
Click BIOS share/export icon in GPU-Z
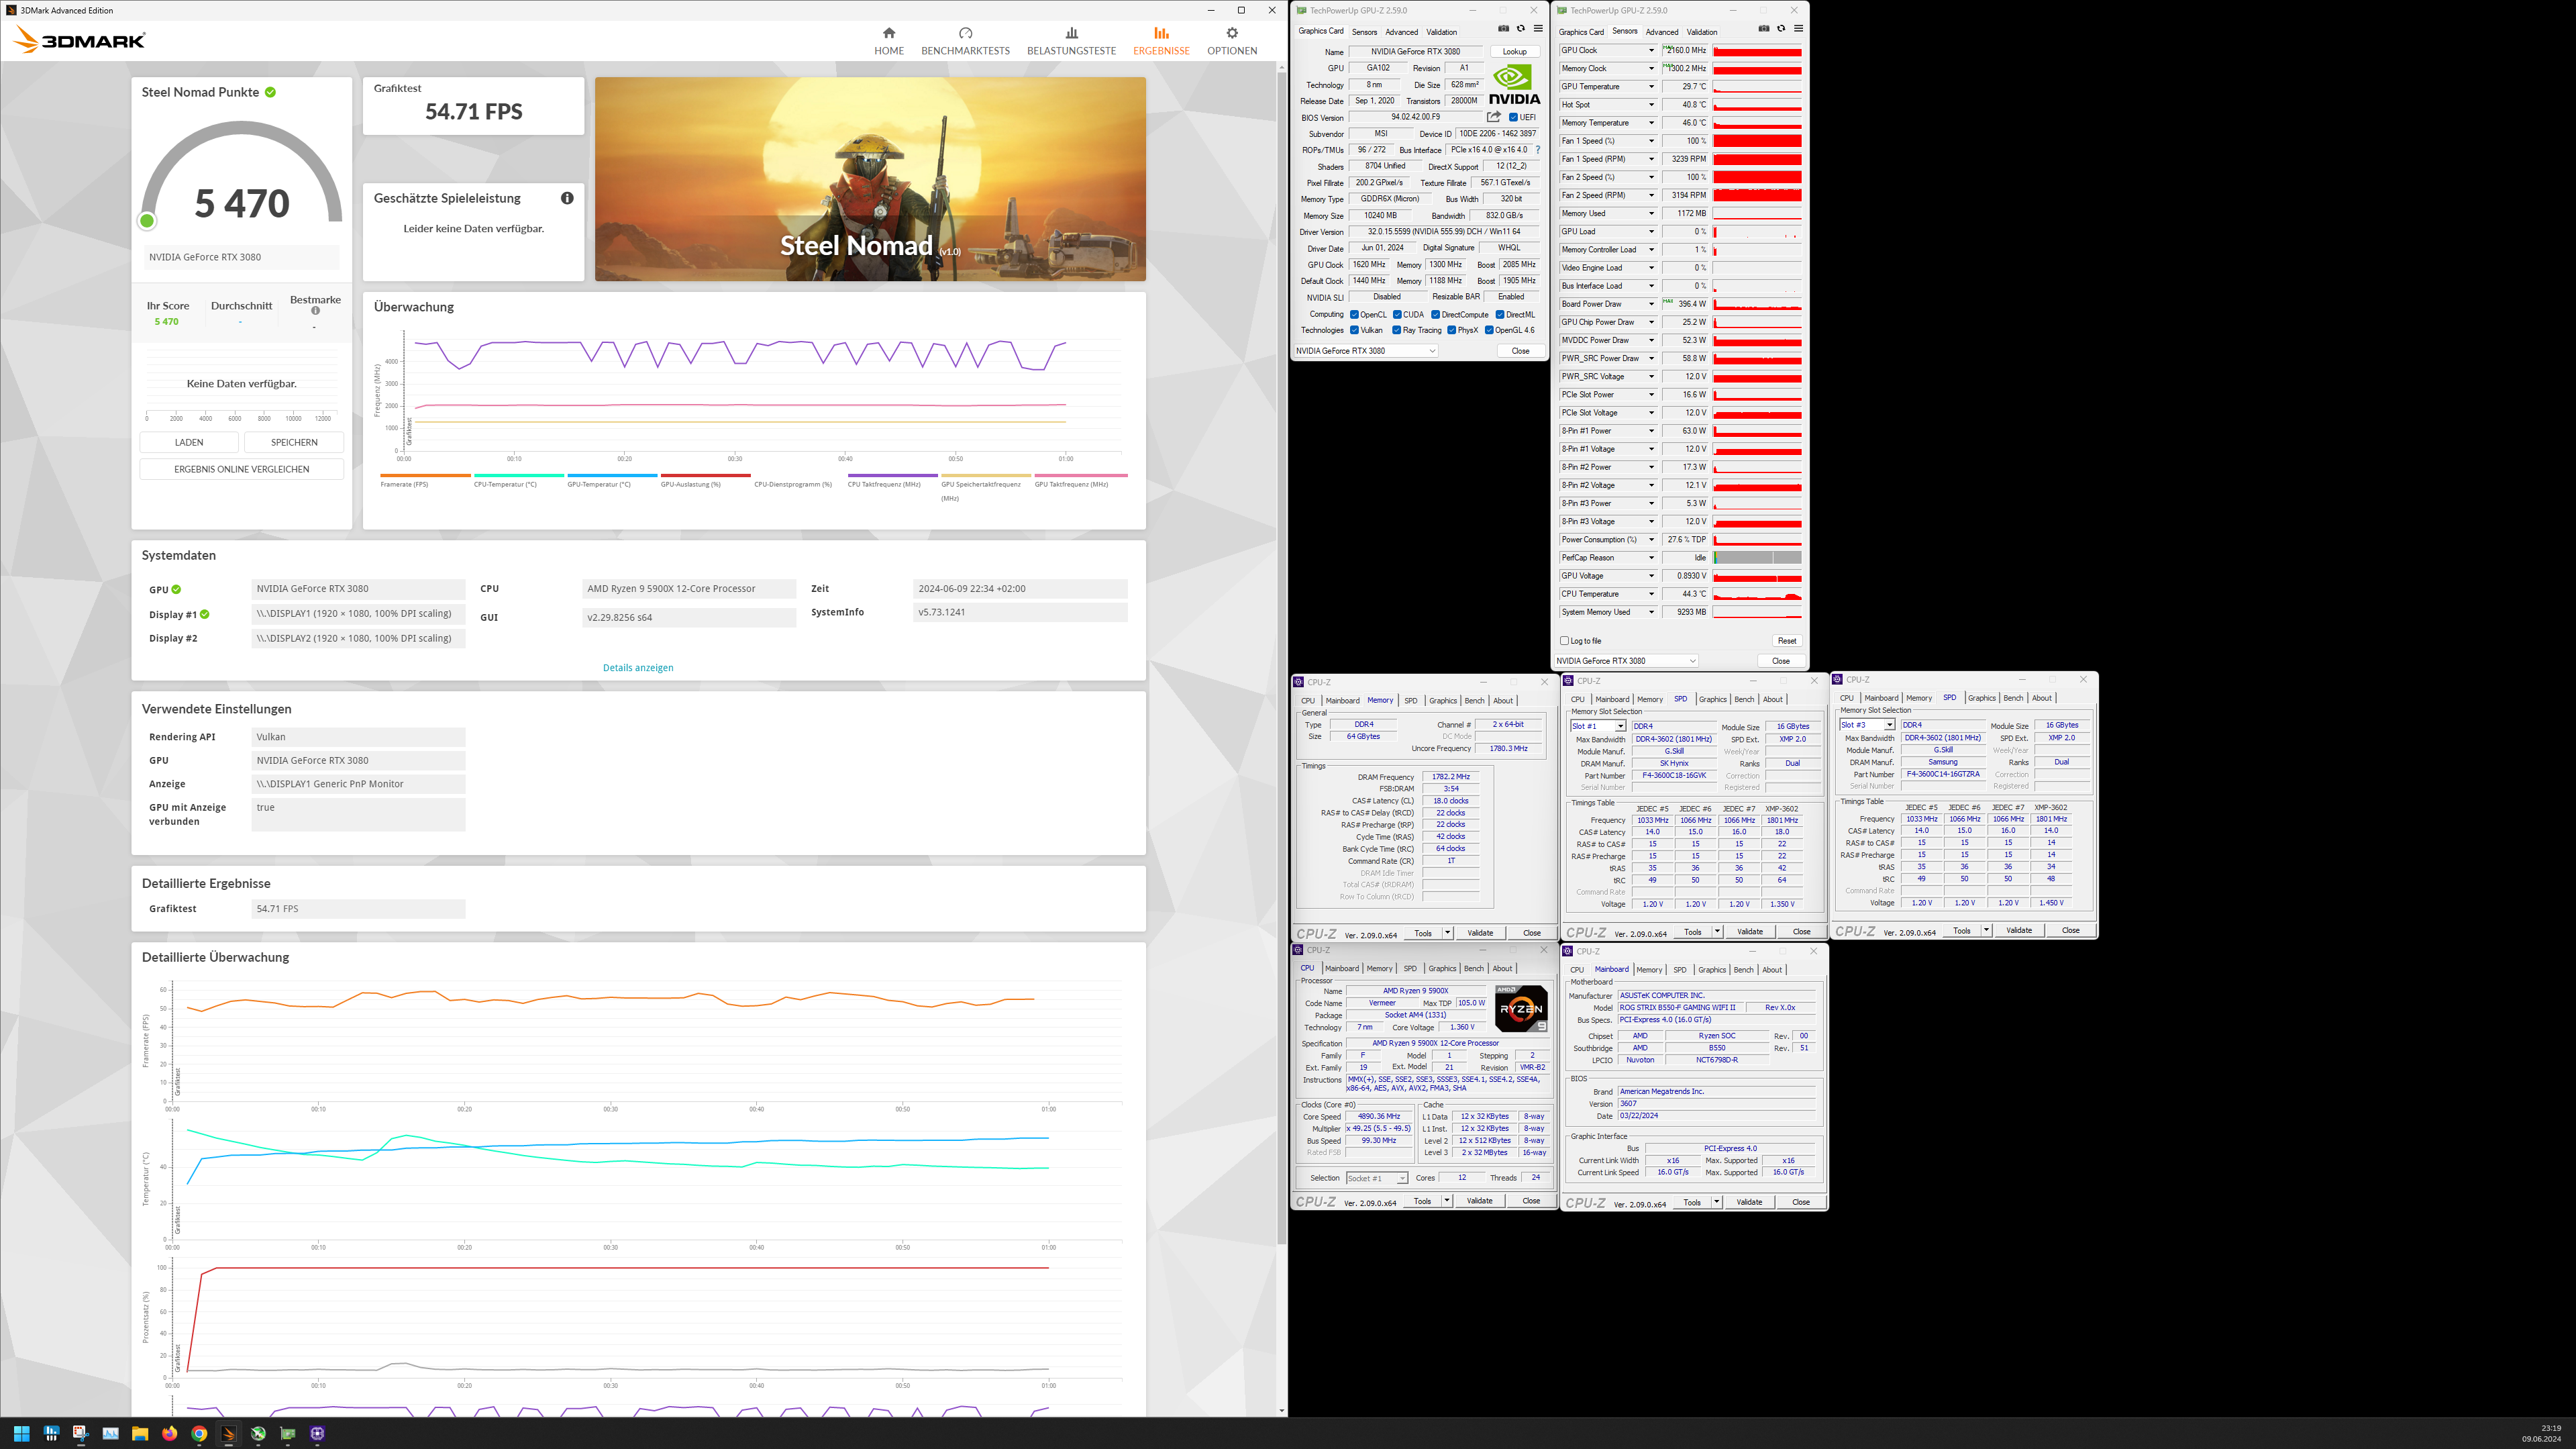pos(1493,117)
